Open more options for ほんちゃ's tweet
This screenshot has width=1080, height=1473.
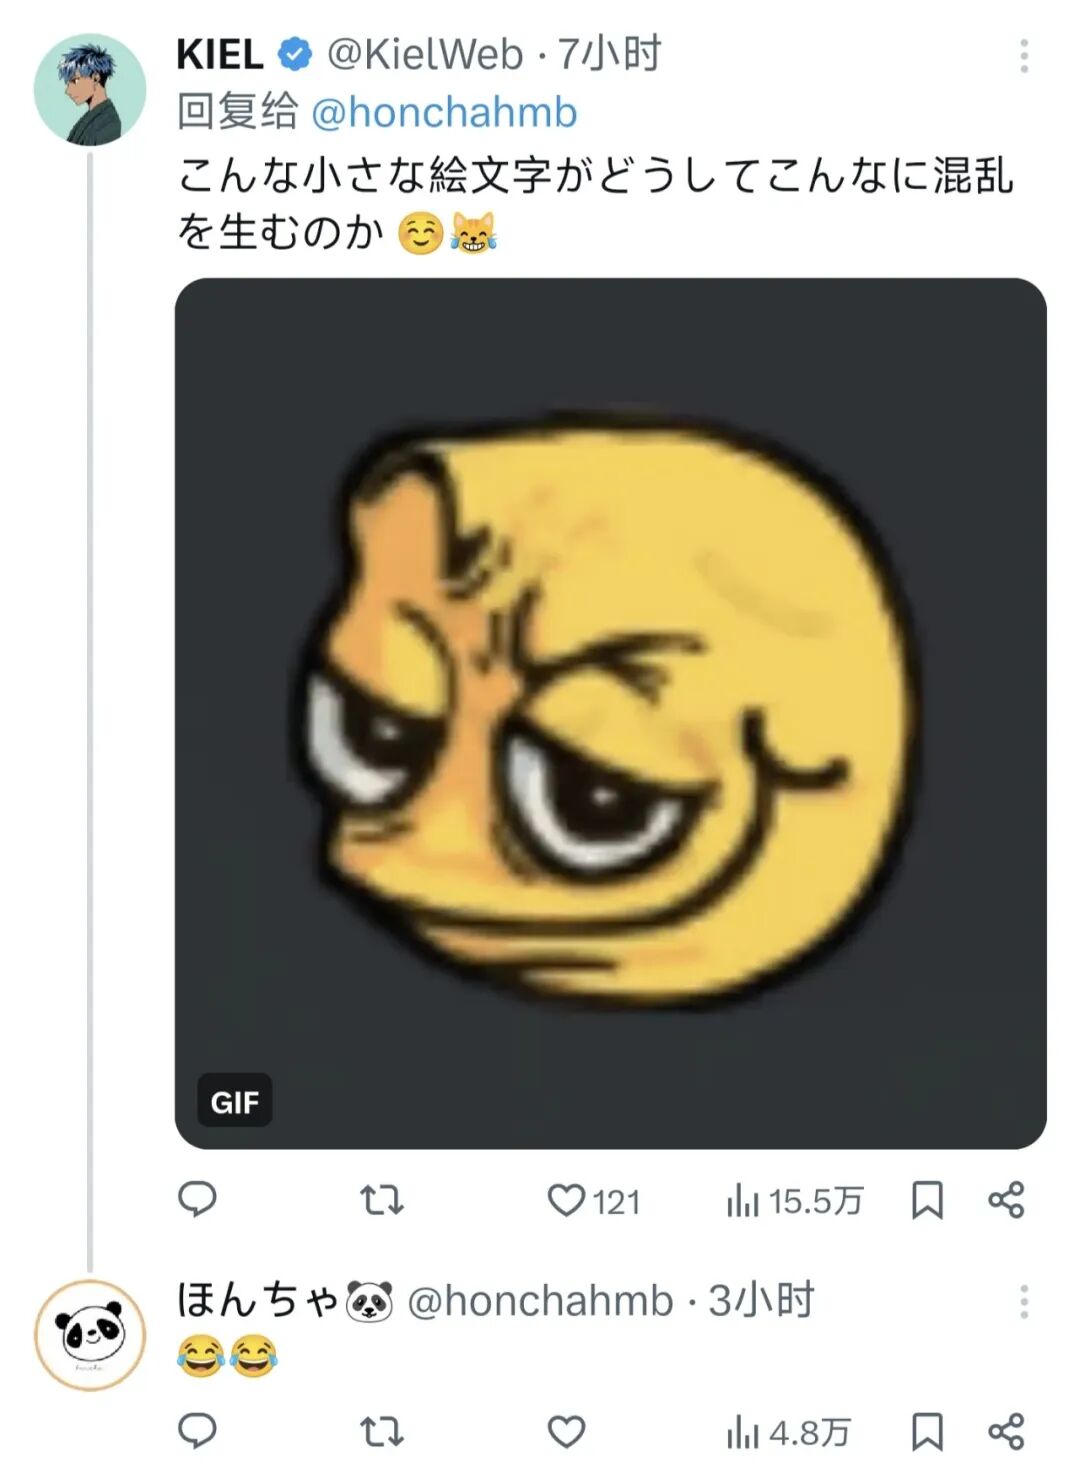pyautogui.click(x=1023, y=1302)
